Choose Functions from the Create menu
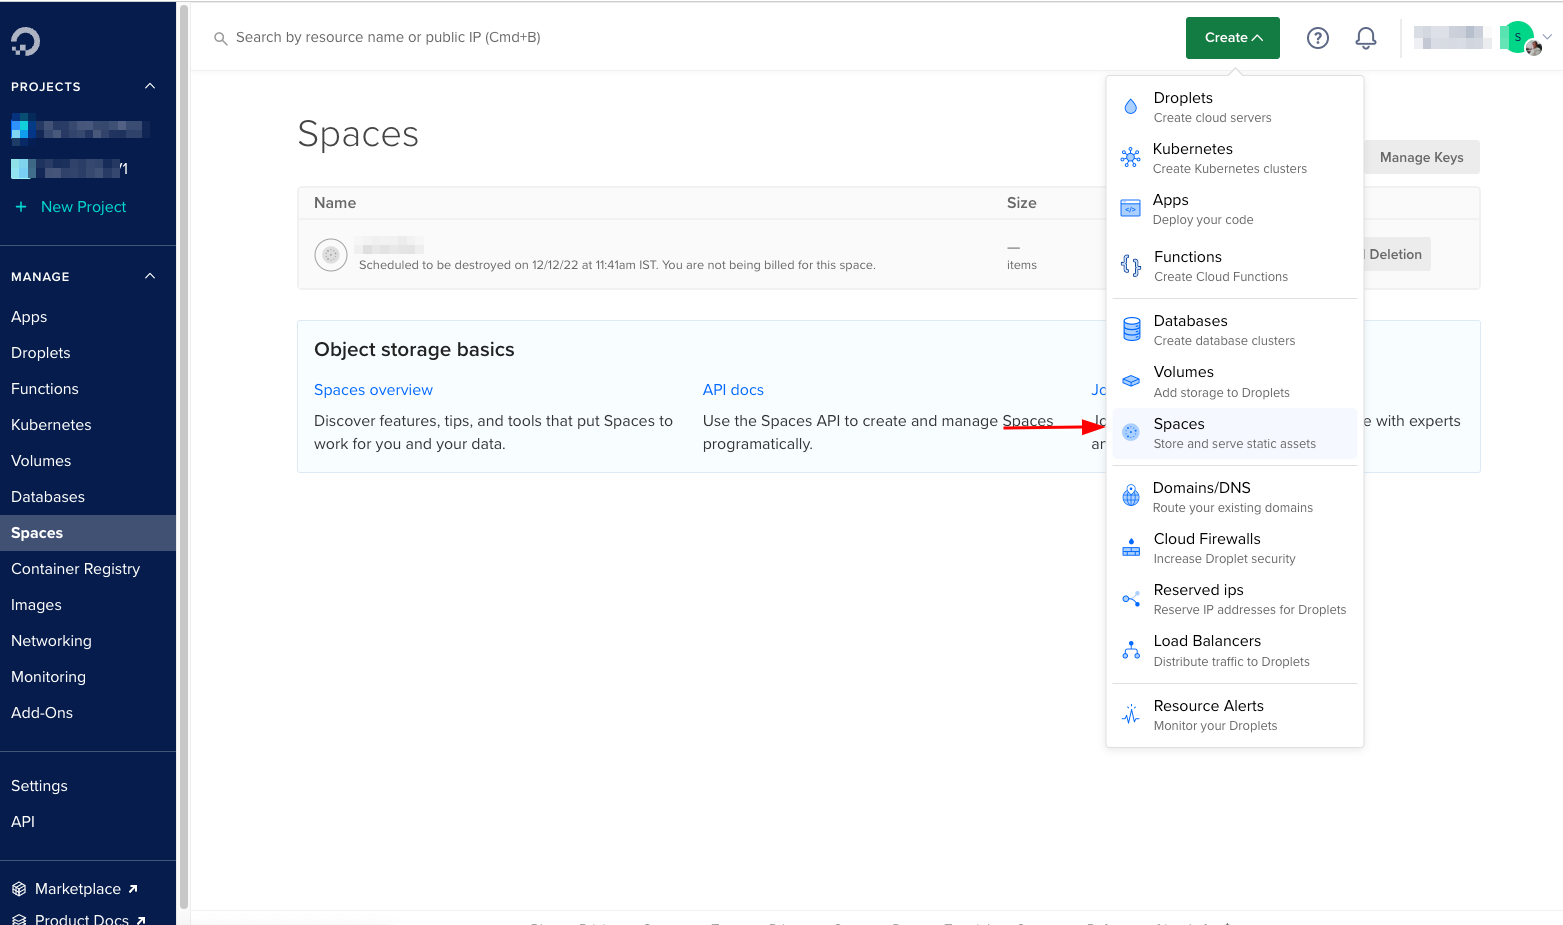 (x=1235, y=266)
